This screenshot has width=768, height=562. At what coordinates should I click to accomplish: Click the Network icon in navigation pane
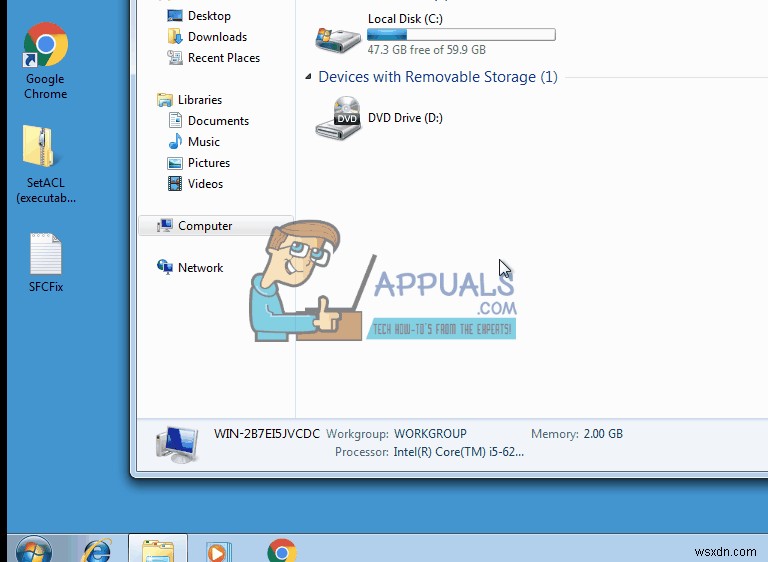[165, 268]
